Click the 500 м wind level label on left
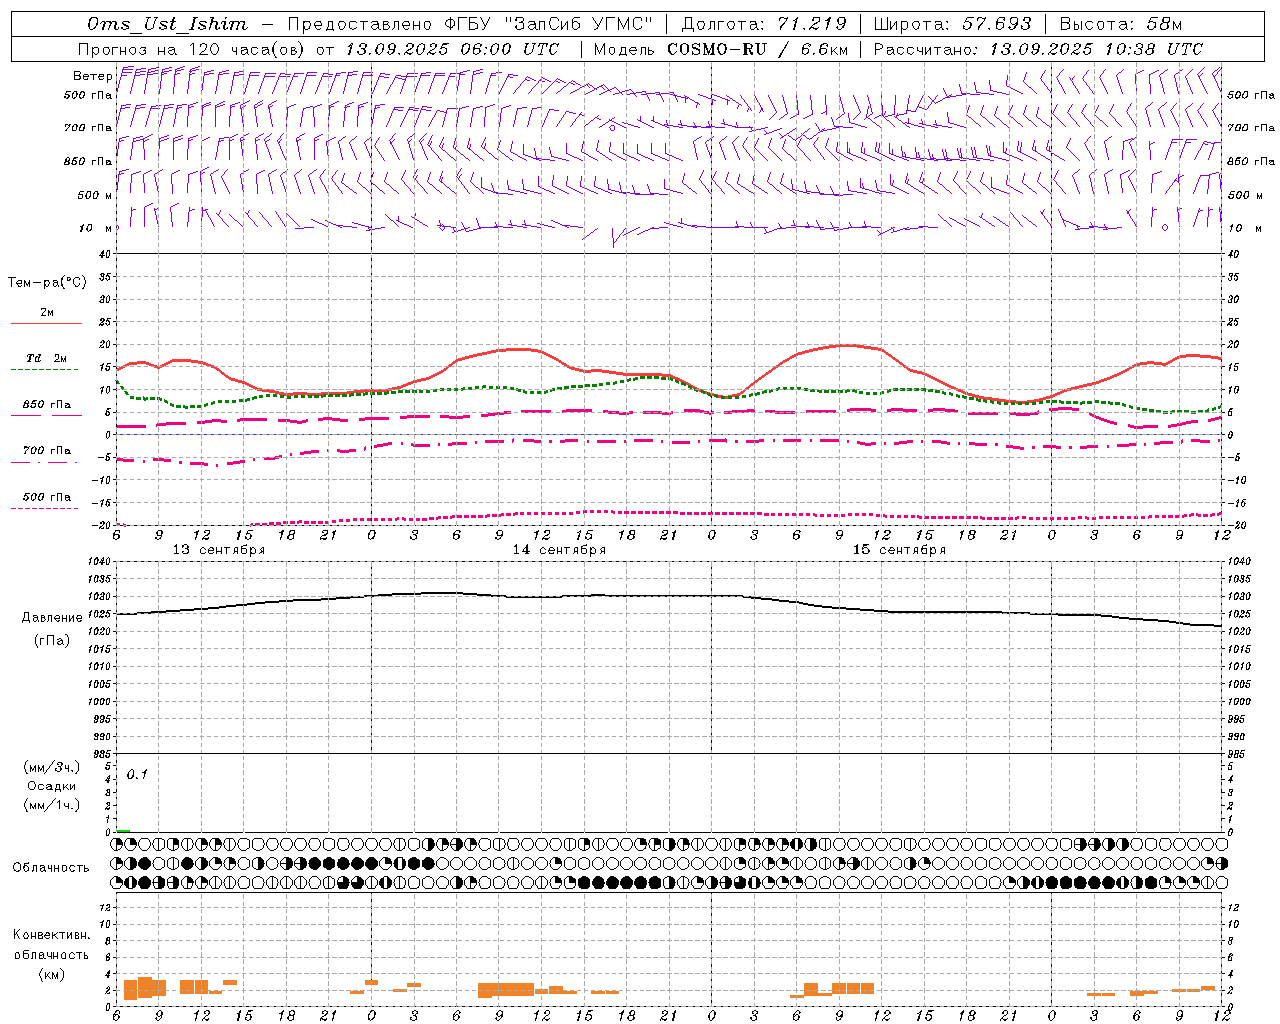 point(95,195)
